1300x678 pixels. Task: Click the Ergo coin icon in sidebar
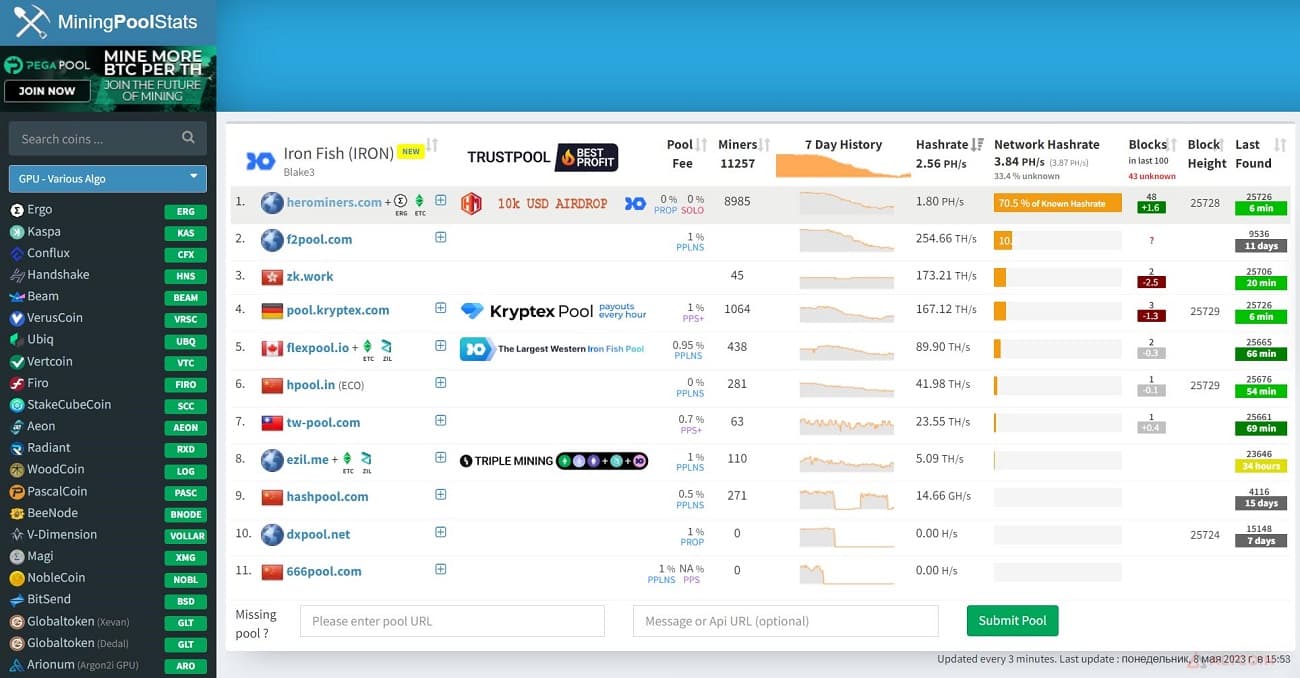click(17, 210)
